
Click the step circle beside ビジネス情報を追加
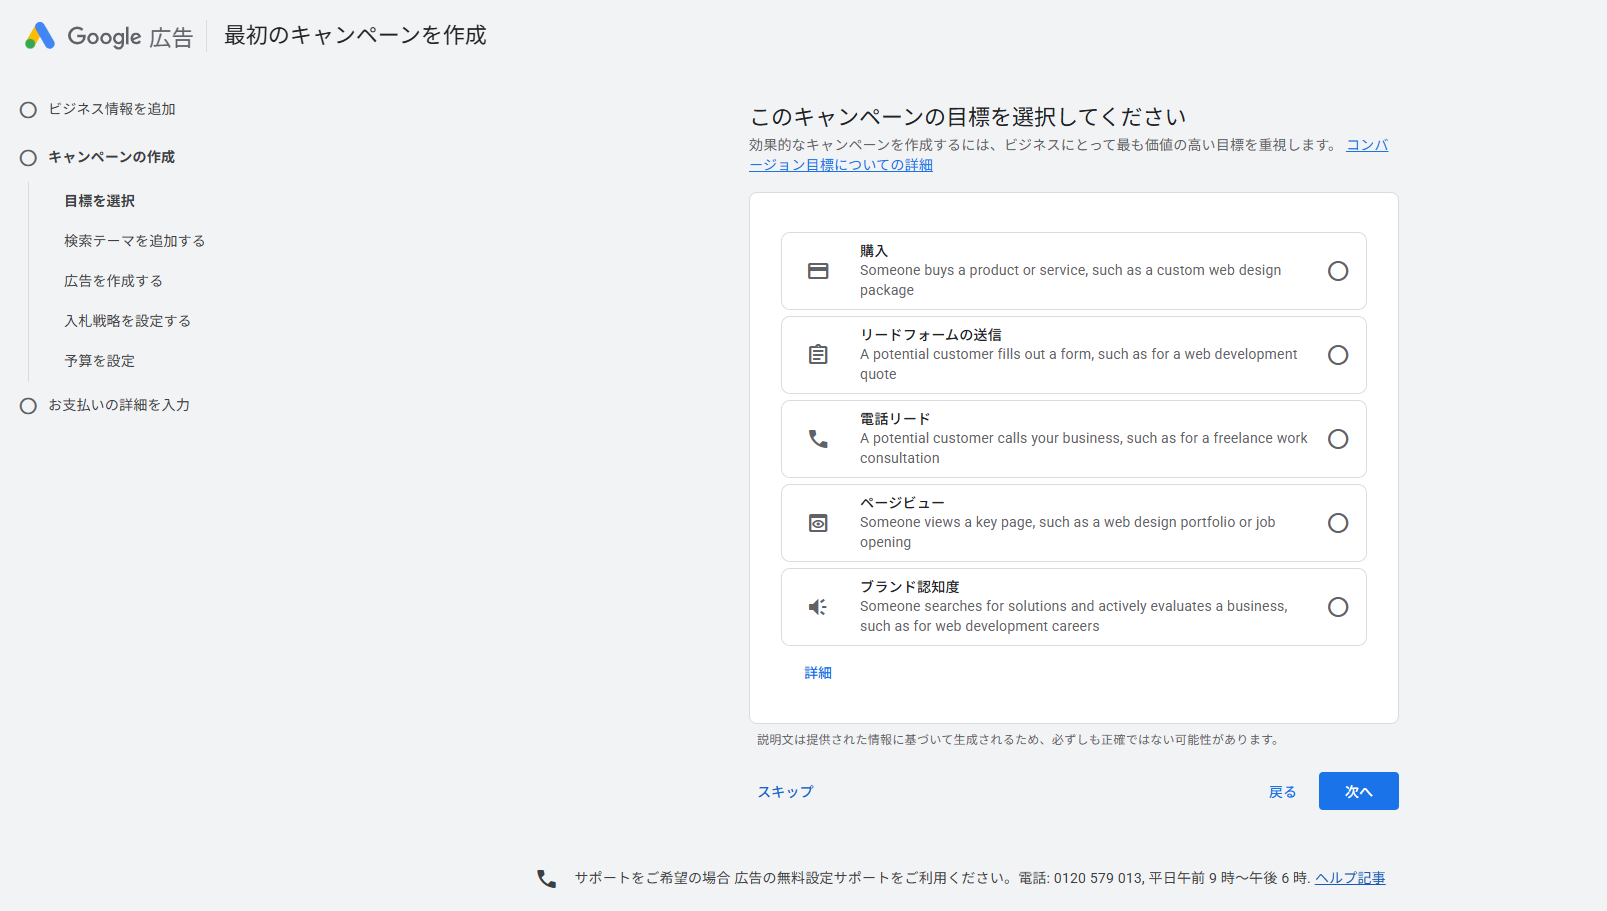click(x=28, y=110)
